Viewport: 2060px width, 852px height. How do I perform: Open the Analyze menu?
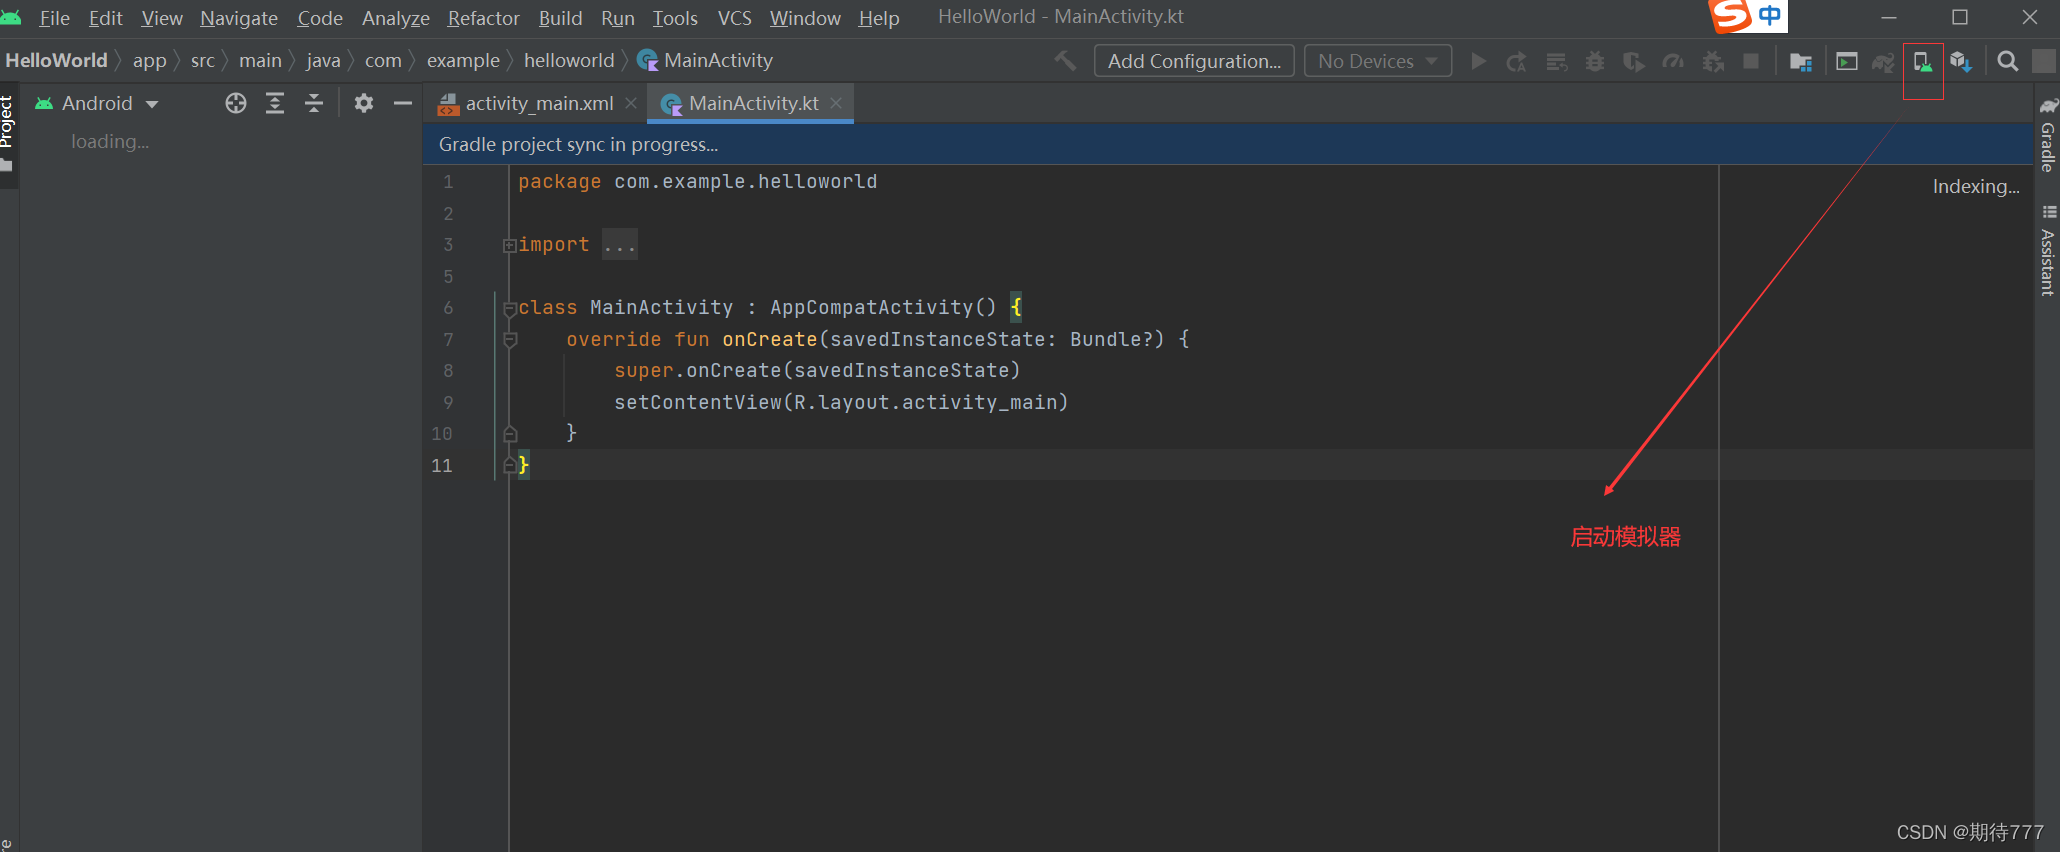tap(396, 18)
